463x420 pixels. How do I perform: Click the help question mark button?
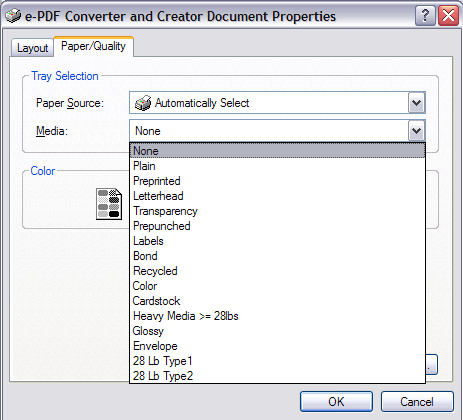click(x=425, y=16)
